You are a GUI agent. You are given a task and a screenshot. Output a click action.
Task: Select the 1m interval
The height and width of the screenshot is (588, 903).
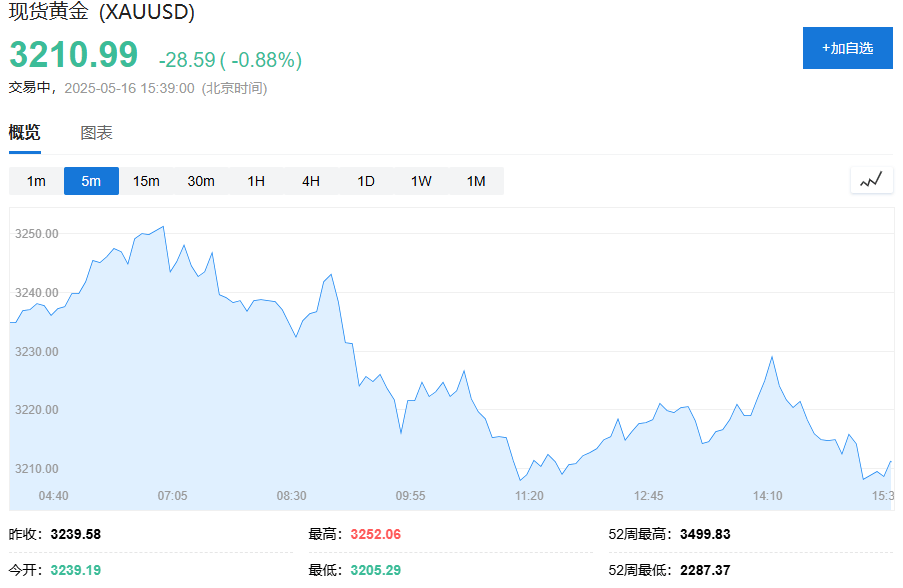36,181
